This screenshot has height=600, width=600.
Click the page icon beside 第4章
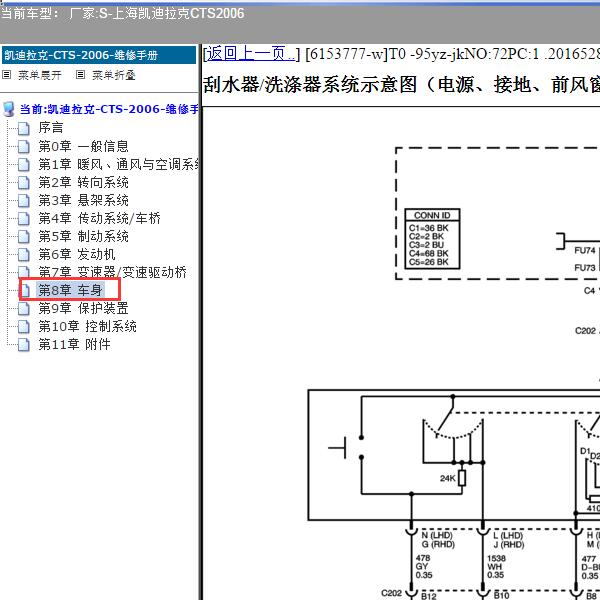click(24, 219)
